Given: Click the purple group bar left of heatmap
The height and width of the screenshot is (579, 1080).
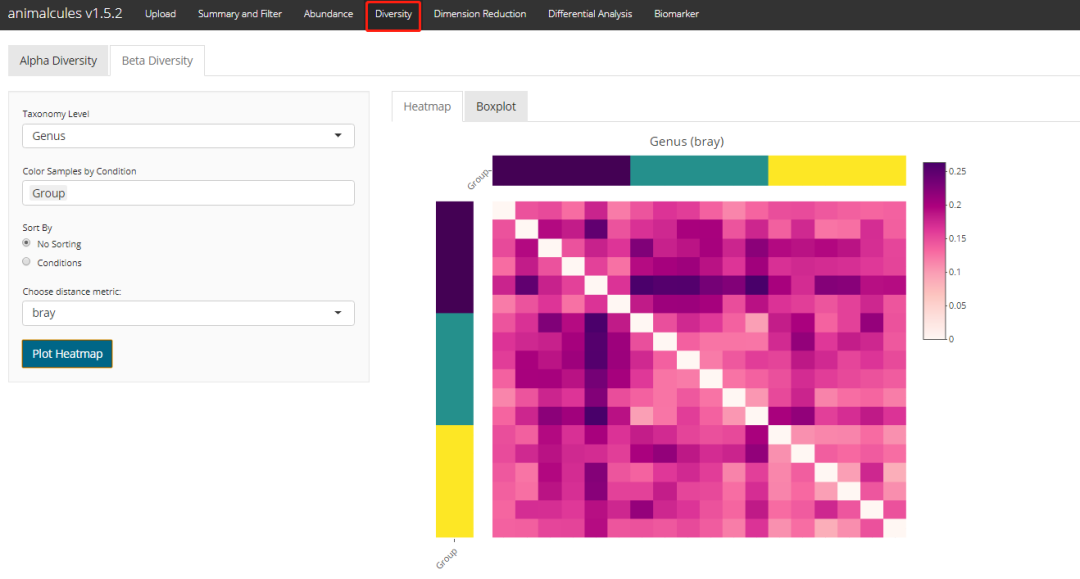Looking at the screenshot, I should click(x=455, y=257).
